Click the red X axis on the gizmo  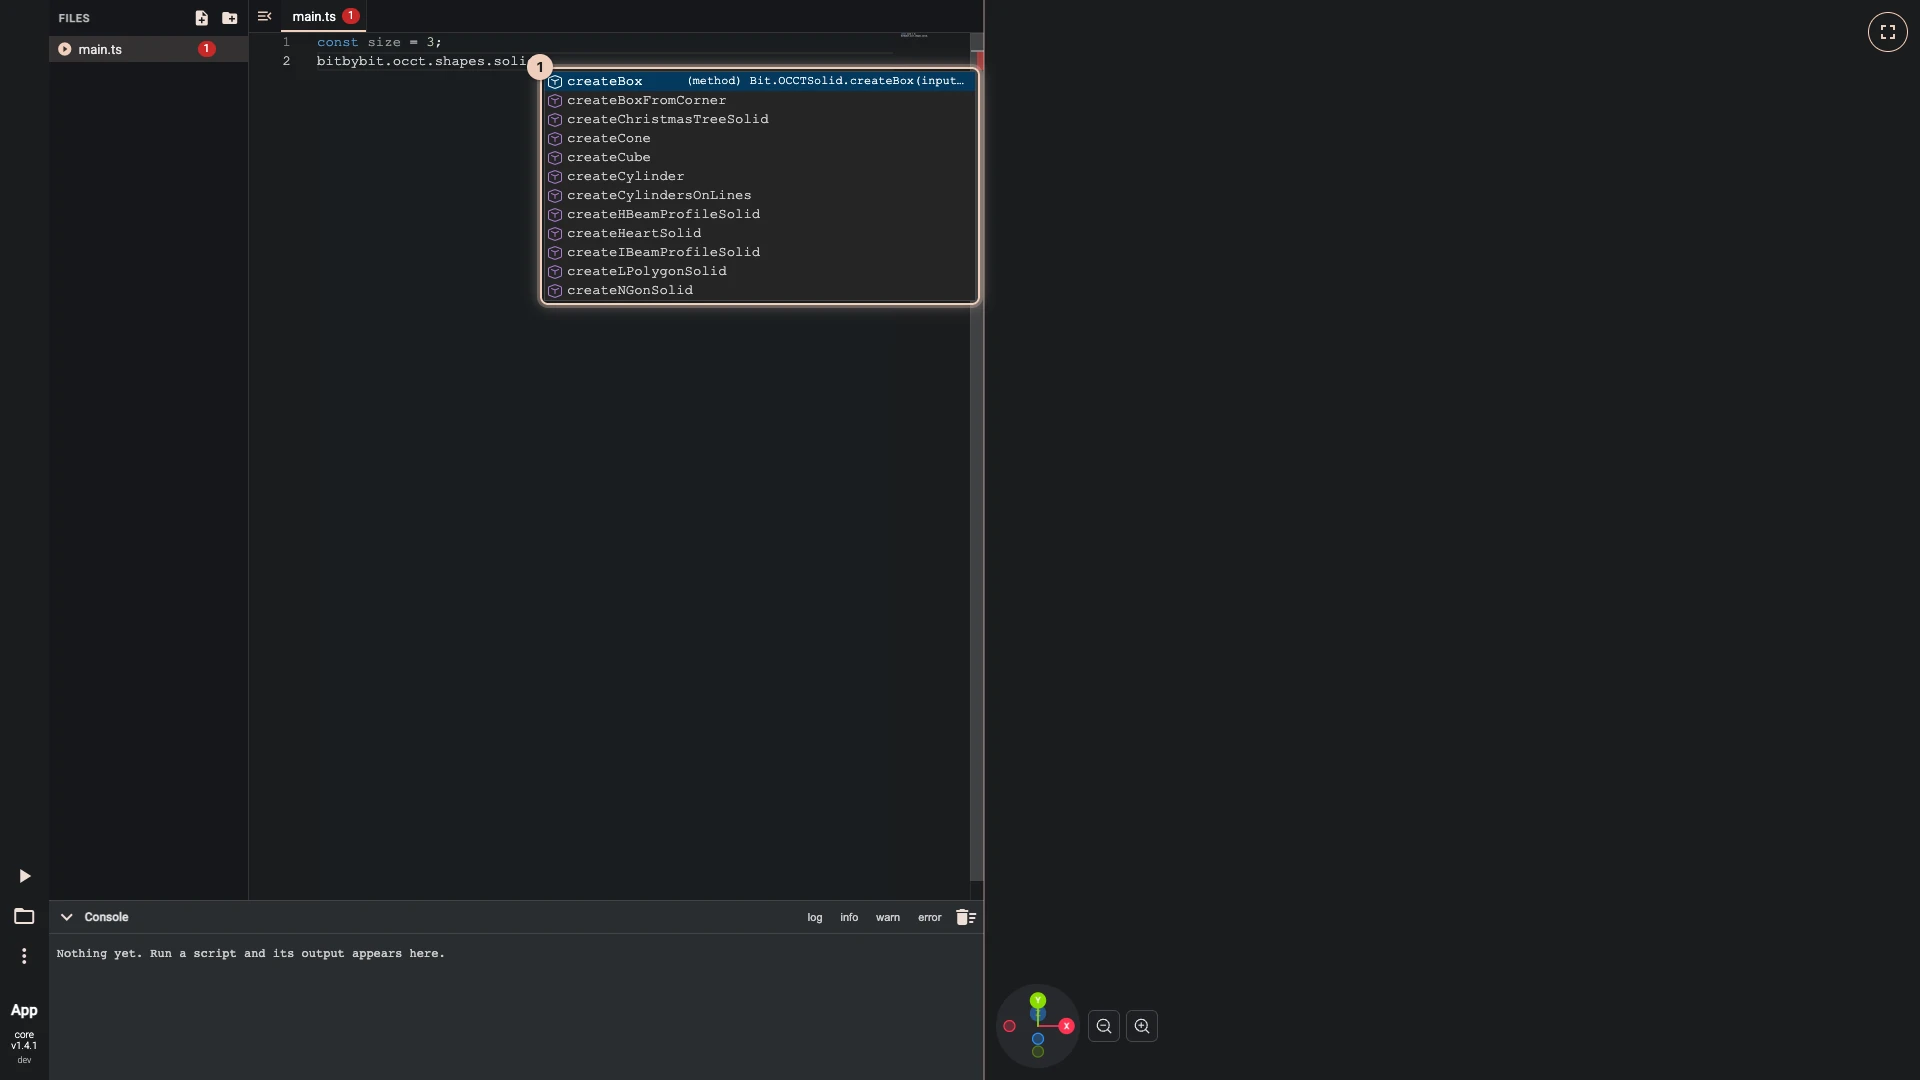[1066, 1026]
